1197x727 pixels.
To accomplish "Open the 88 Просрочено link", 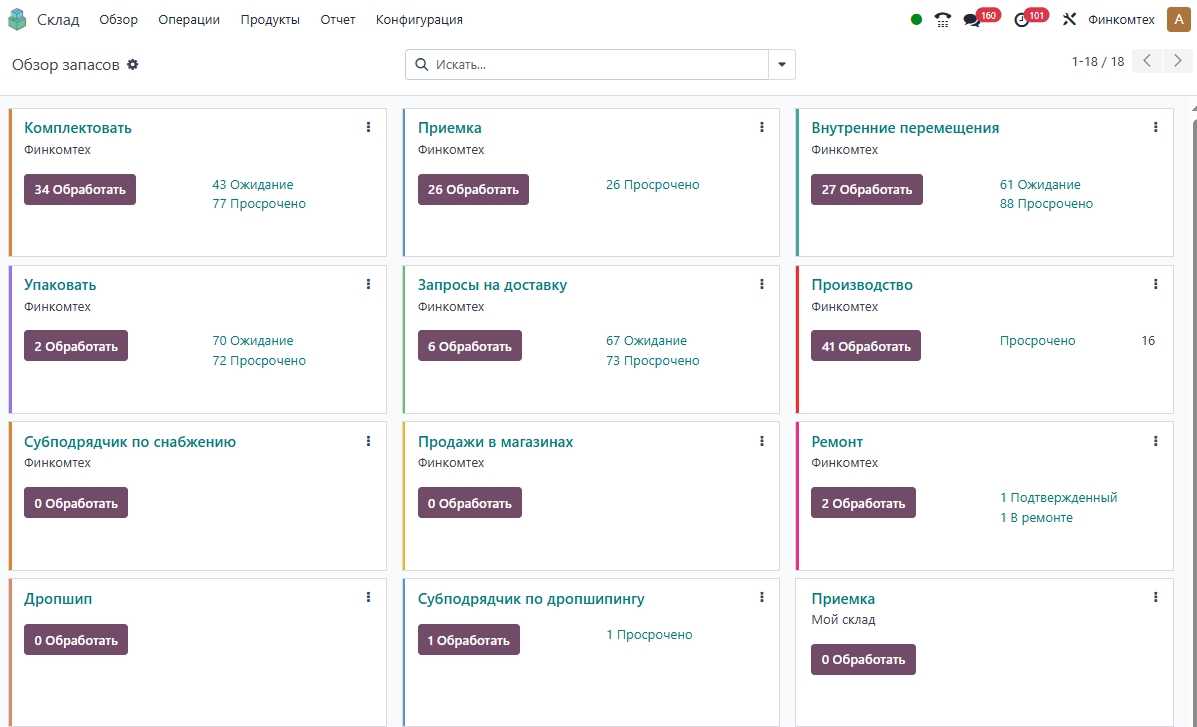I will pos(1046,204).
